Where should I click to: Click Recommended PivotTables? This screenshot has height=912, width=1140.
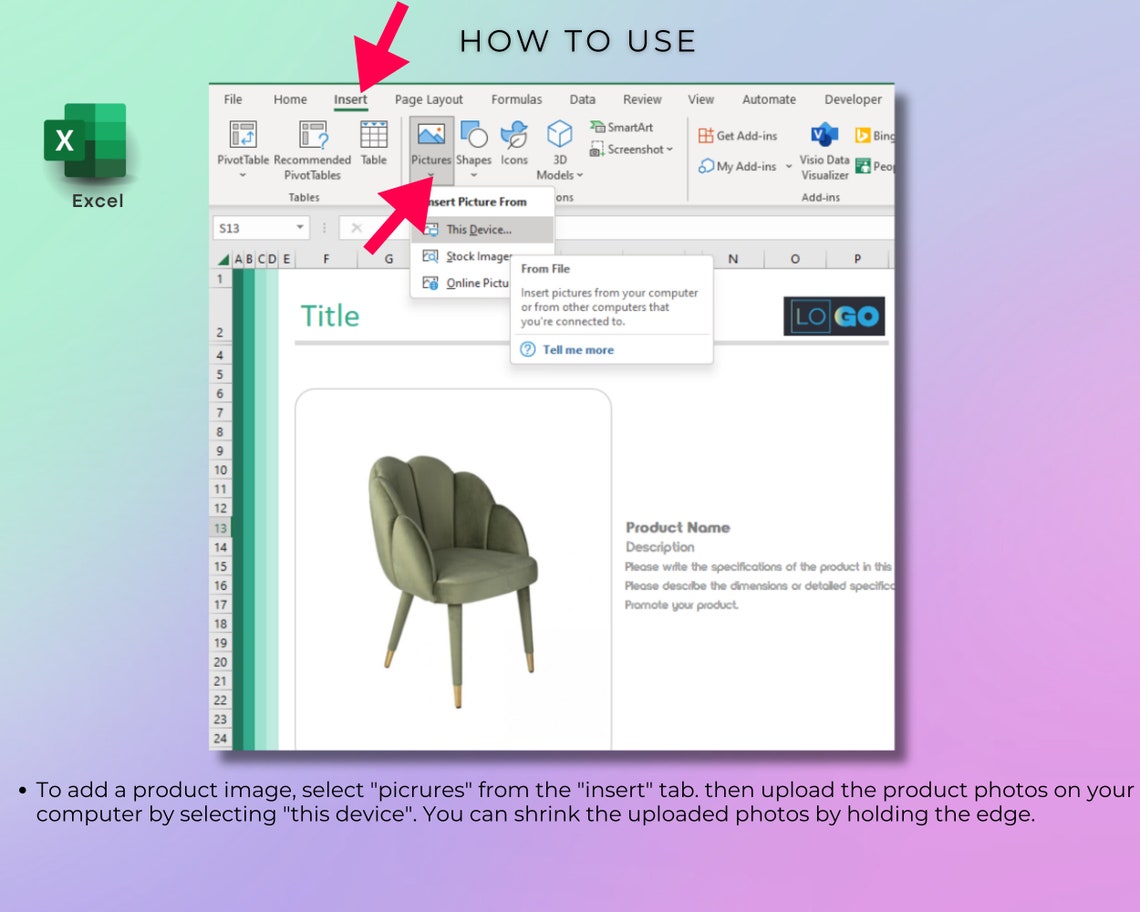point(311,145)
